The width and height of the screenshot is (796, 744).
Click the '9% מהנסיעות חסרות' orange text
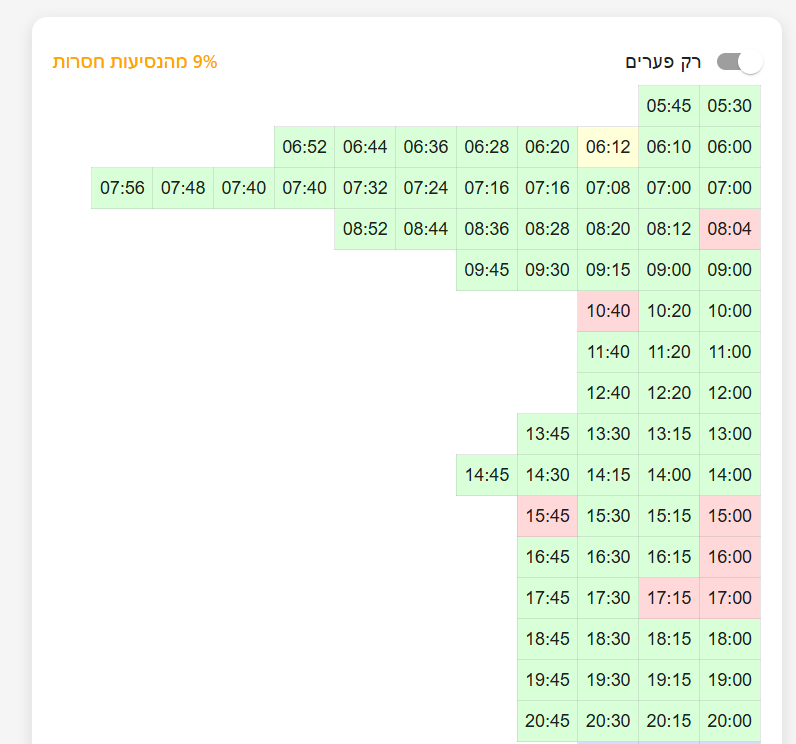tap(135, 62)
